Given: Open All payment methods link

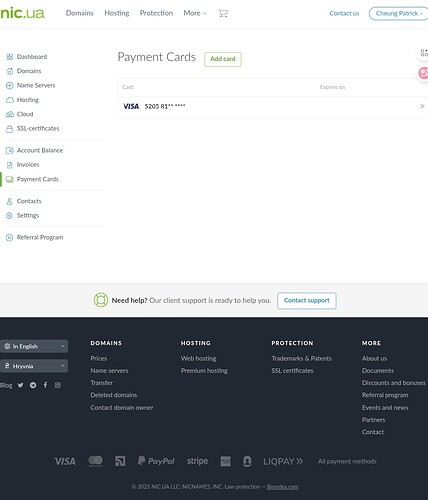Looking at the screenshot, I should coord(347,462).
